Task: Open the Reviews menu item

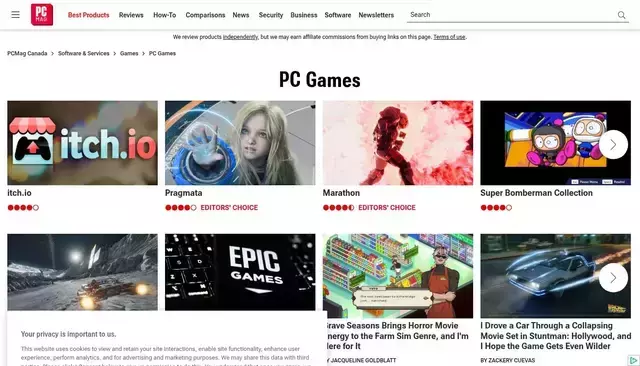Action: tap(131, 15)
